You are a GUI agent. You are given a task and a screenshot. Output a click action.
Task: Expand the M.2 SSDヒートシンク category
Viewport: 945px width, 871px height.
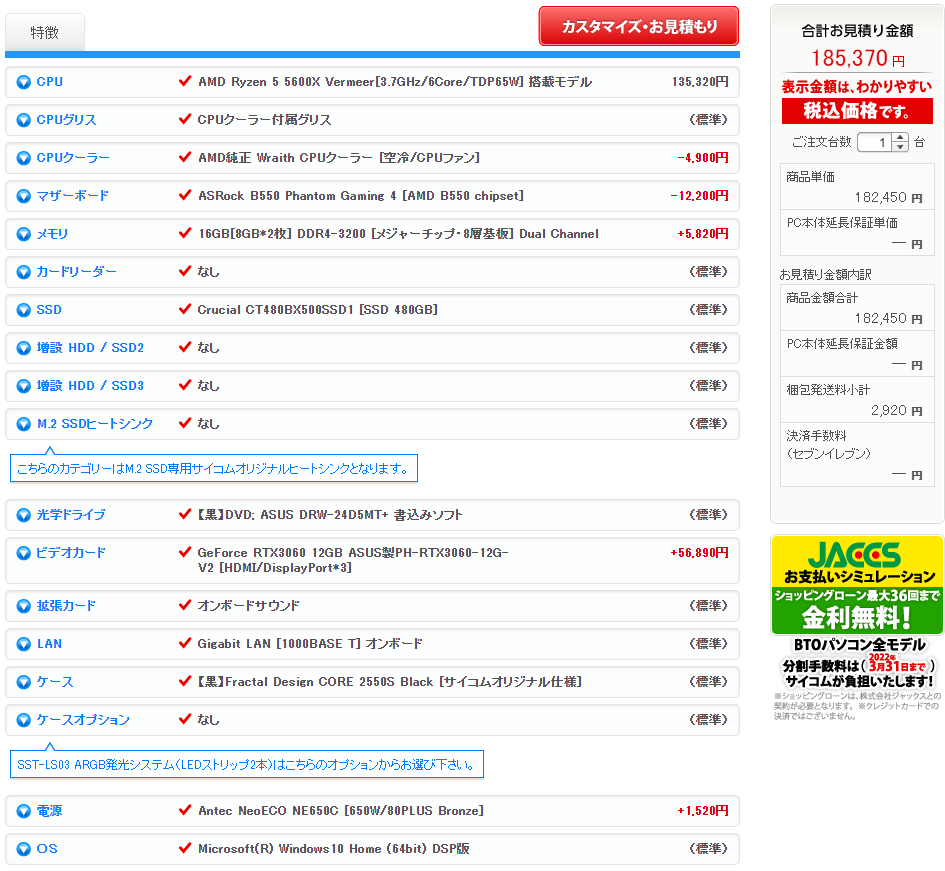pyautogui.click(x=95, y=424)
